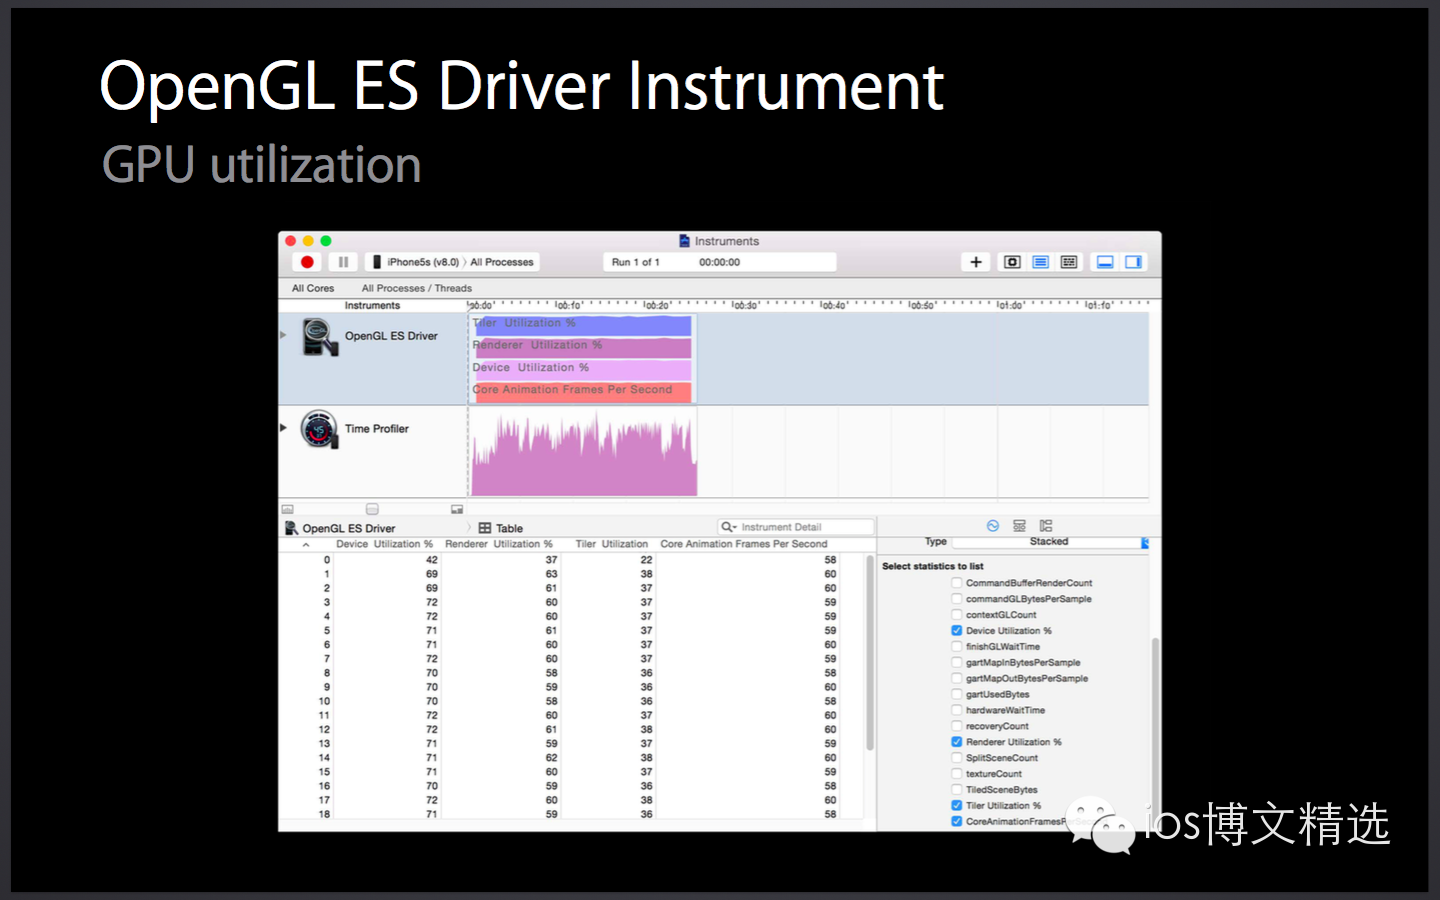Sort by Core Animation Frames Per Second column
1440x900 pixels.
click(744, 544)
